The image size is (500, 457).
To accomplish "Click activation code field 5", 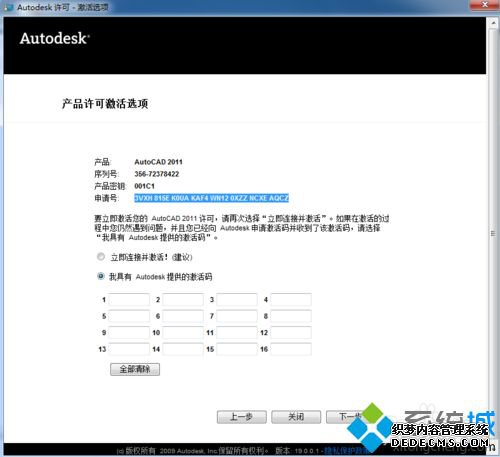I will pos(129,316).
